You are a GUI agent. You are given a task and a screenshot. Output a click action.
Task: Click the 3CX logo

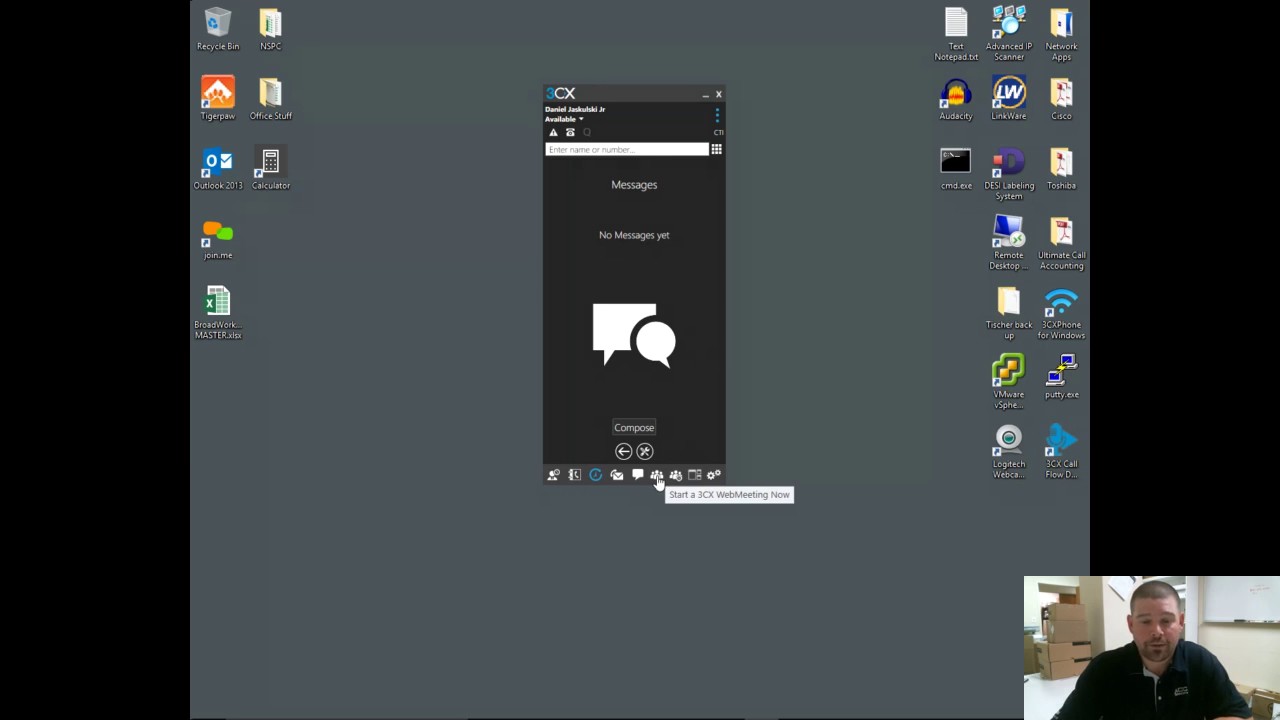click(560, 93)
